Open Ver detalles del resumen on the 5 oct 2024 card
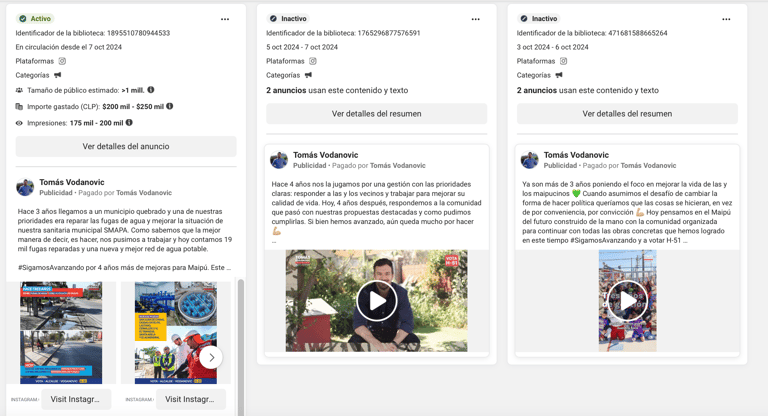768x416 pixels. pyautogui.click(x=377, y=114)
